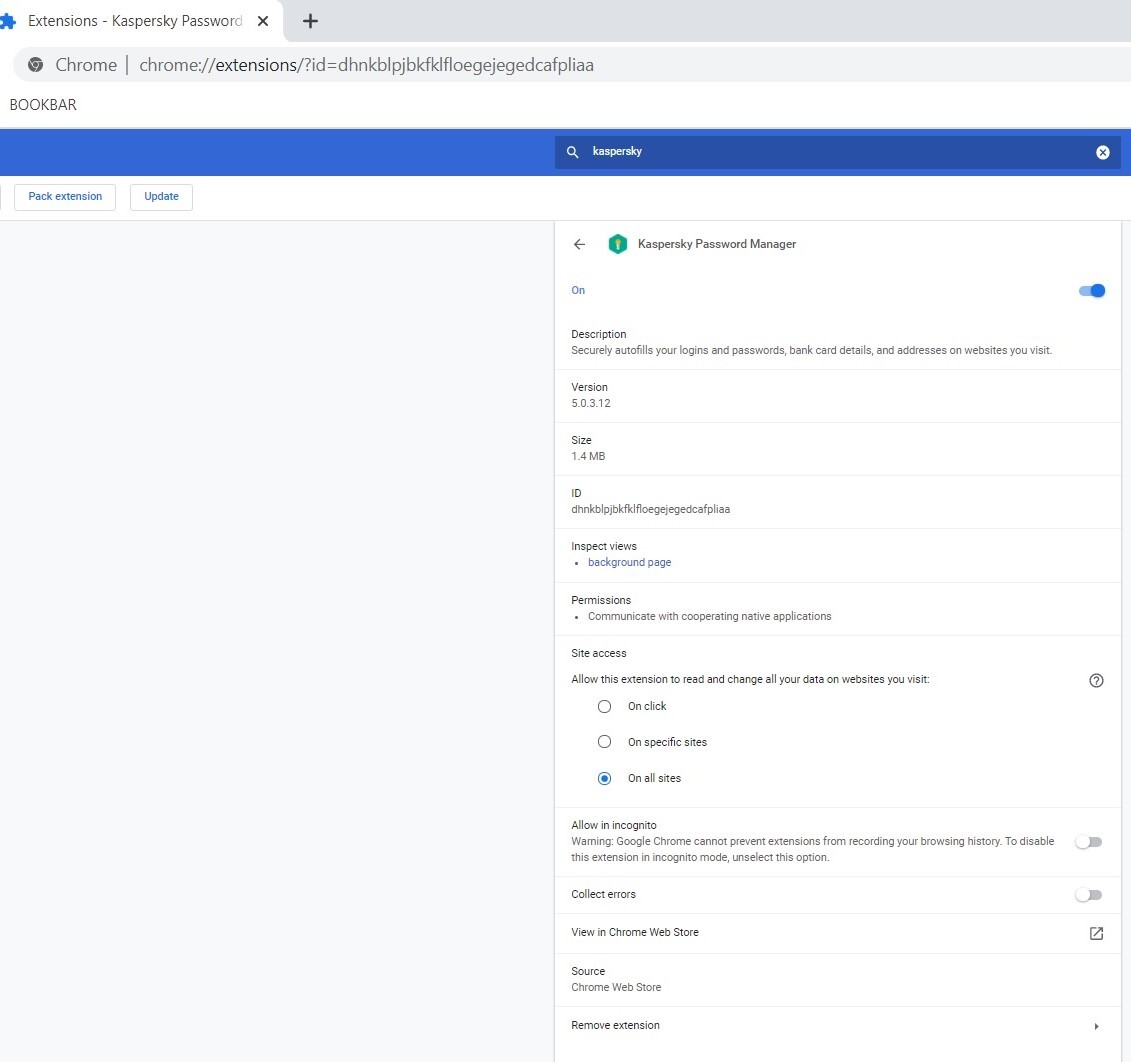
Task: Click the Kaspersky Password Manager shield icon
Action: pos(617,244)
